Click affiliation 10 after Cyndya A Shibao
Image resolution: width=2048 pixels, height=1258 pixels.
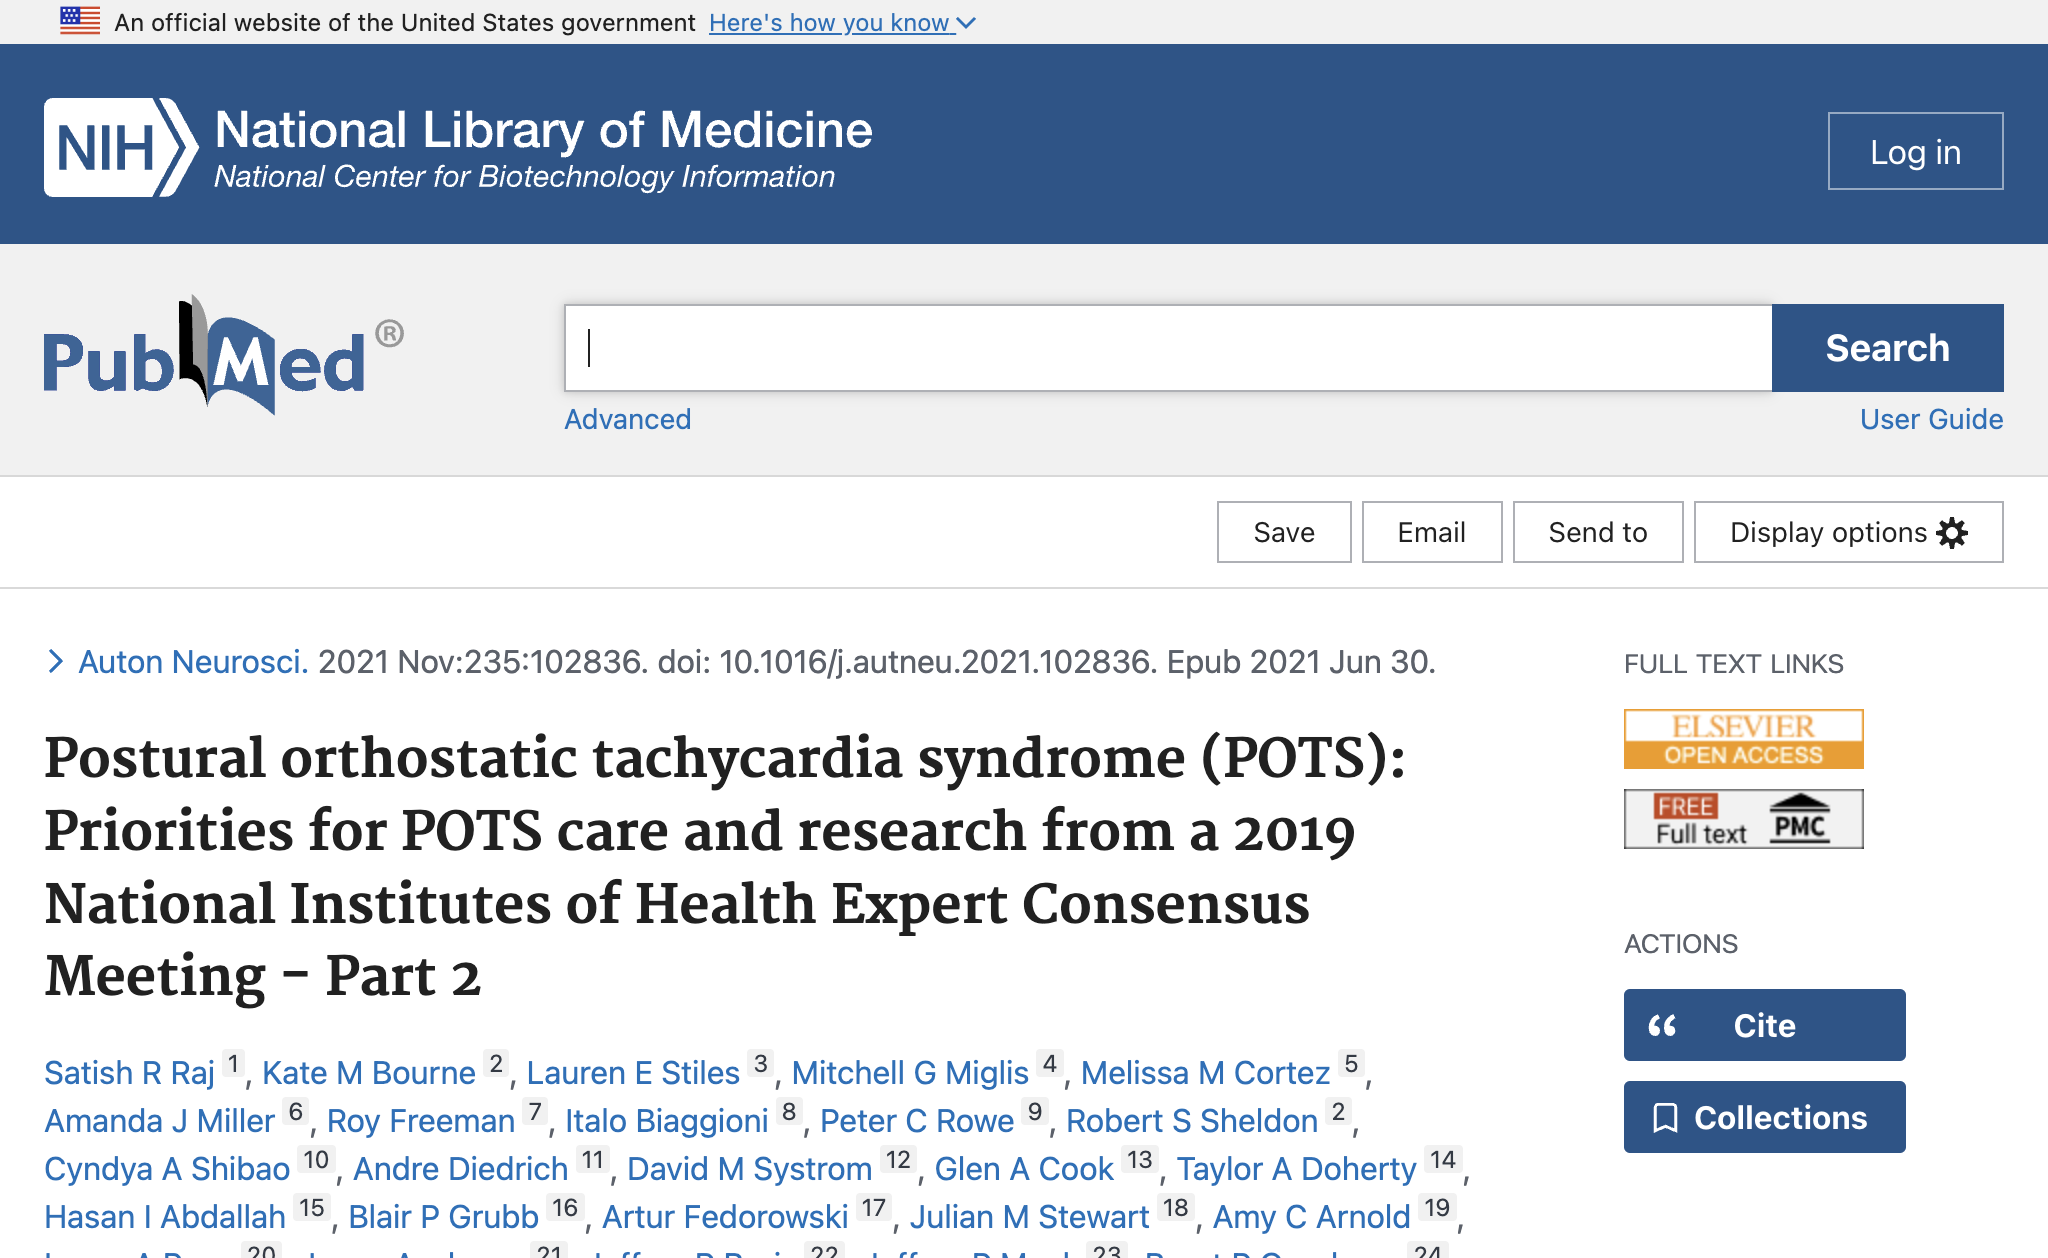(x=316, y=1159)
